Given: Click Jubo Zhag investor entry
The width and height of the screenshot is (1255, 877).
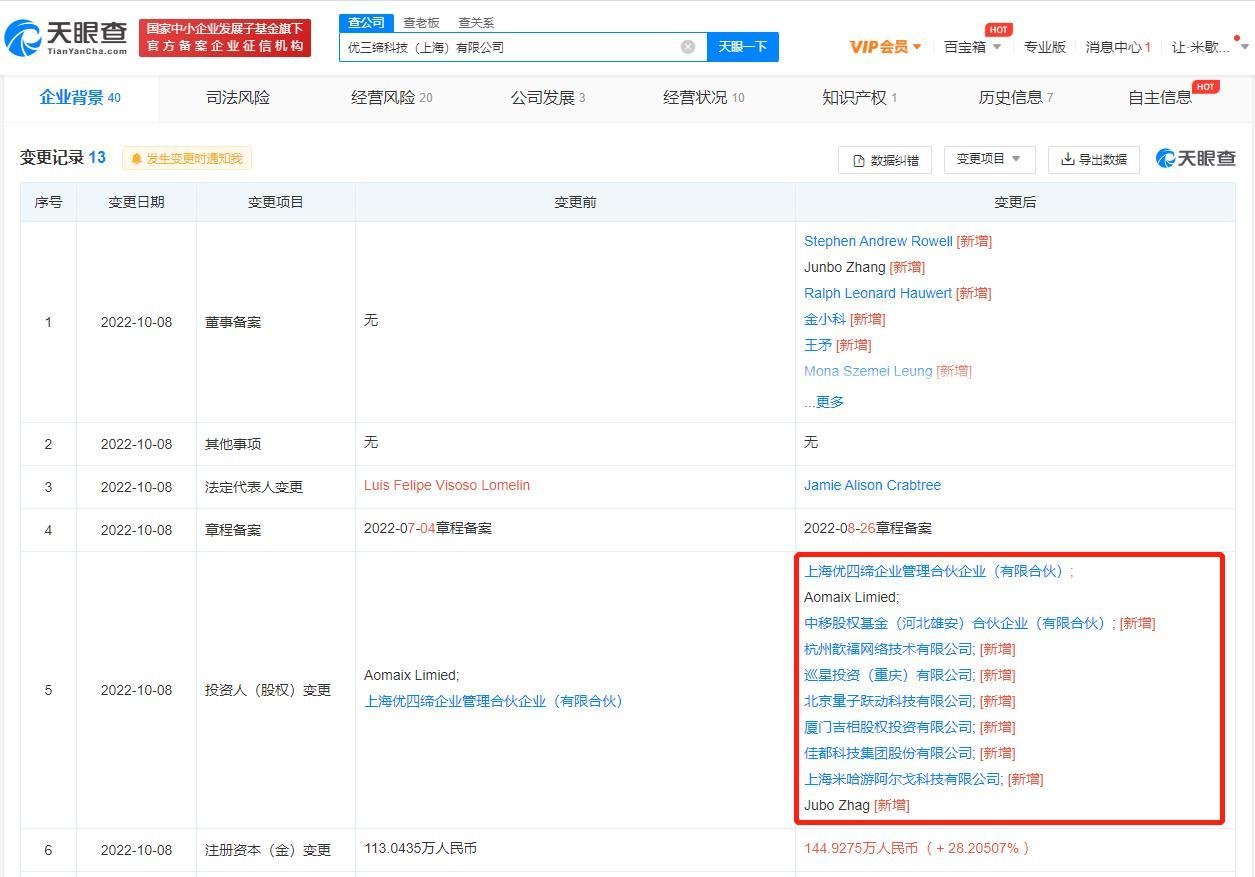Looking at the screenshot, I should click(x=837, y=805).
